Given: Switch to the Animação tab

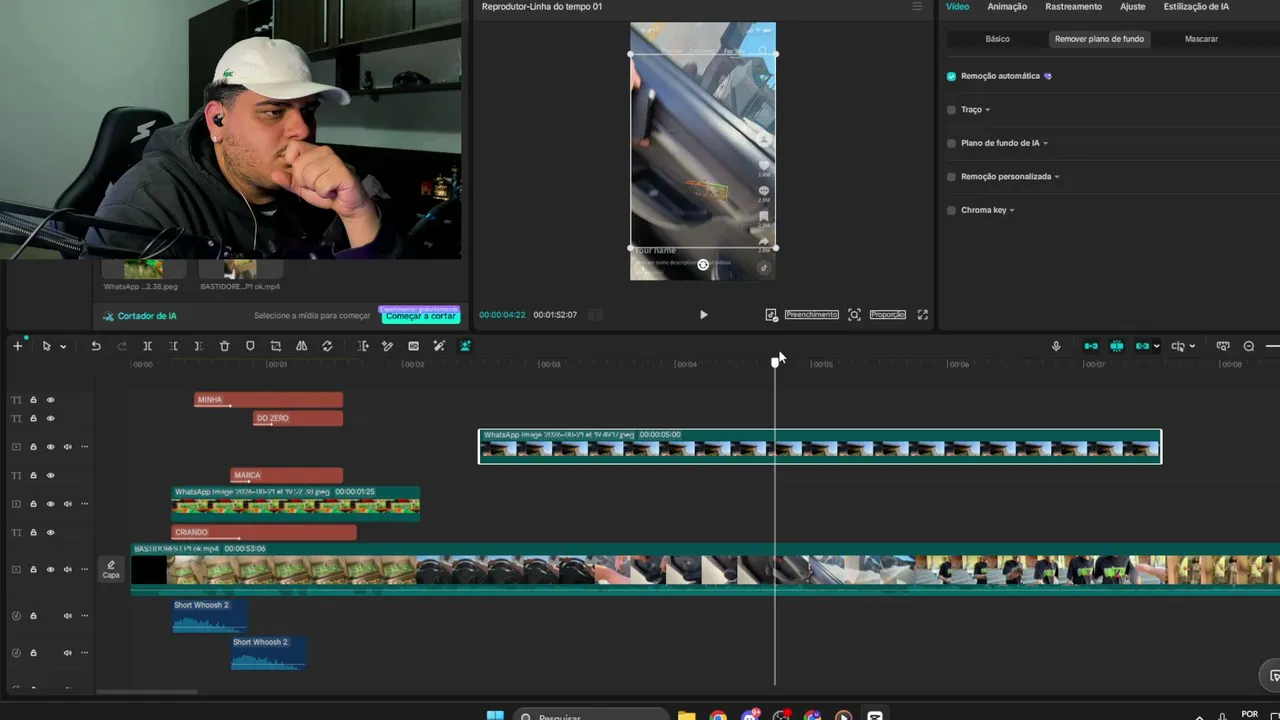Looking at the screenshot, I should (1007, 7).
